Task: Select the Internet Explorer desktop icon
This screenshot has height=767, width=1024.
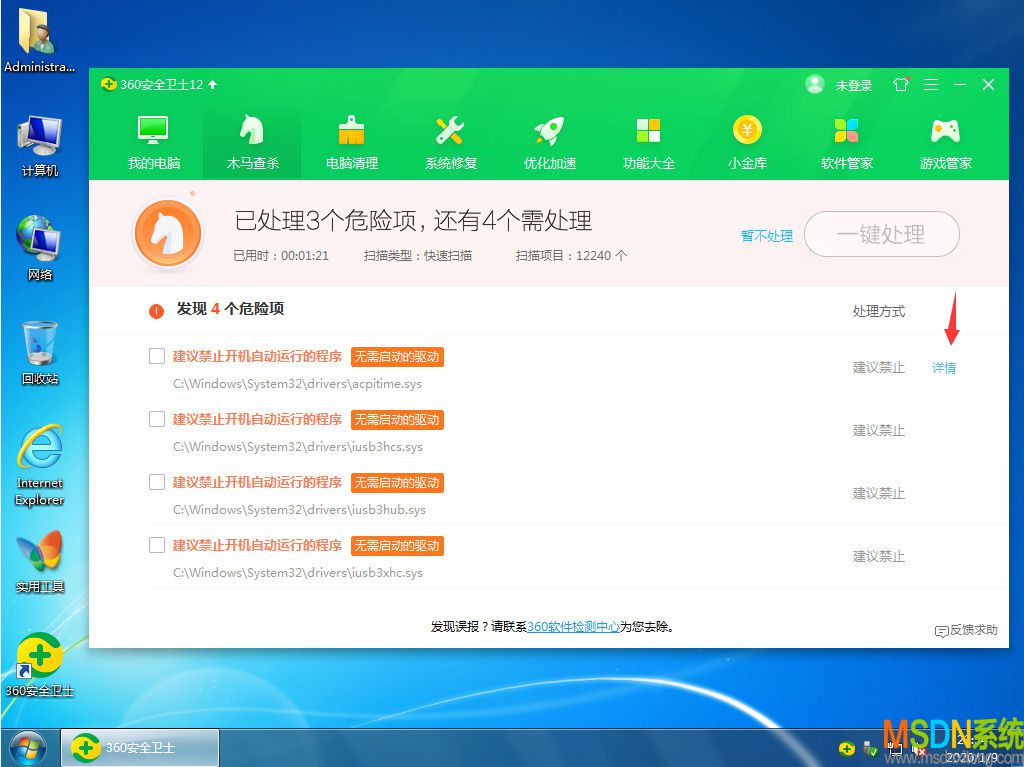Action: [x=40, y=465]
